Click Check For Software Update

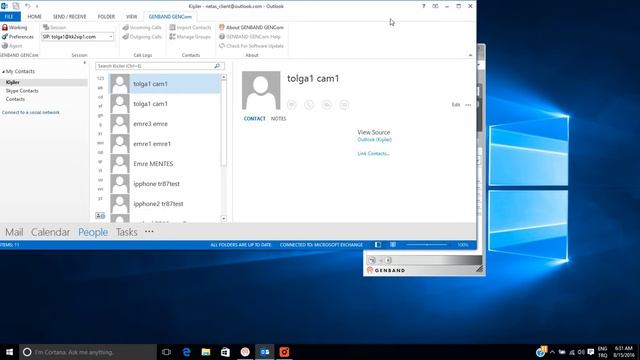coord(251,46)
